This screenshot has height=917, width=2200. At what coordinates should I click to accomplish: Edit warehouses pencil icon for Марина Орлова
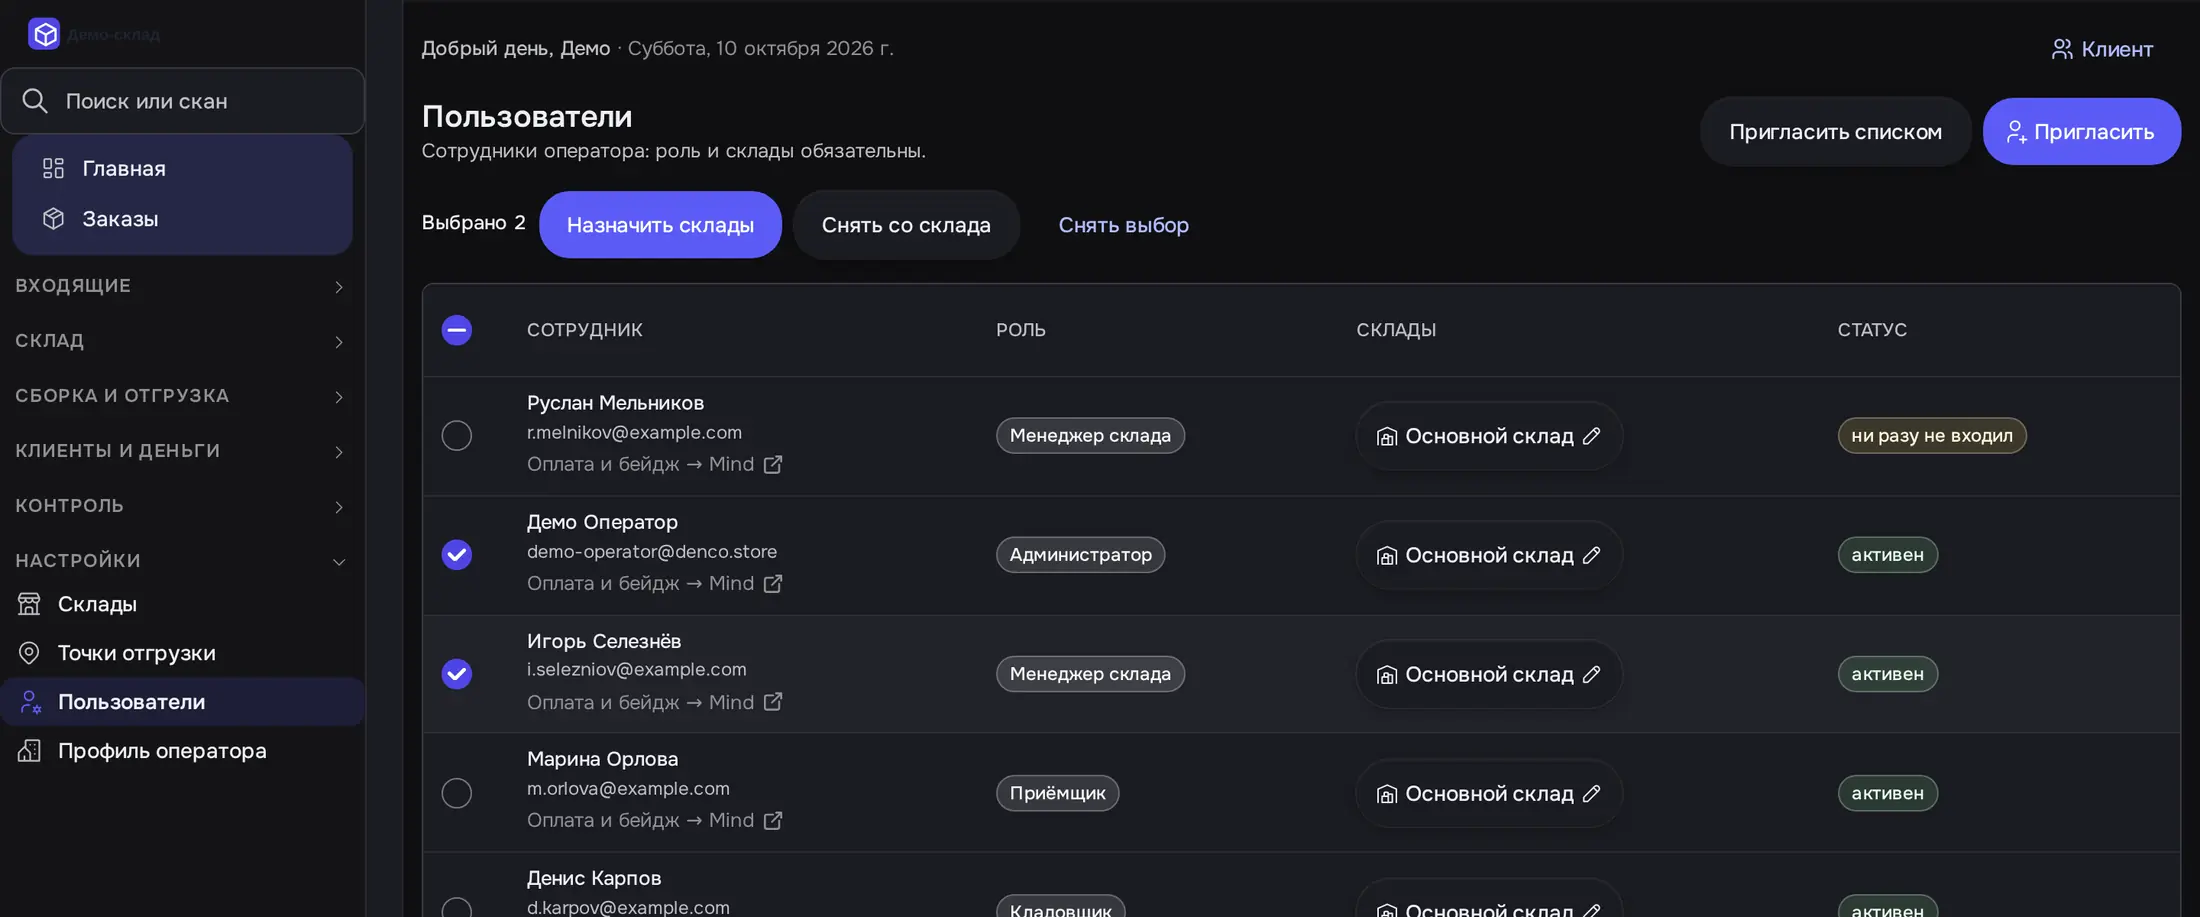[1592, 793]
